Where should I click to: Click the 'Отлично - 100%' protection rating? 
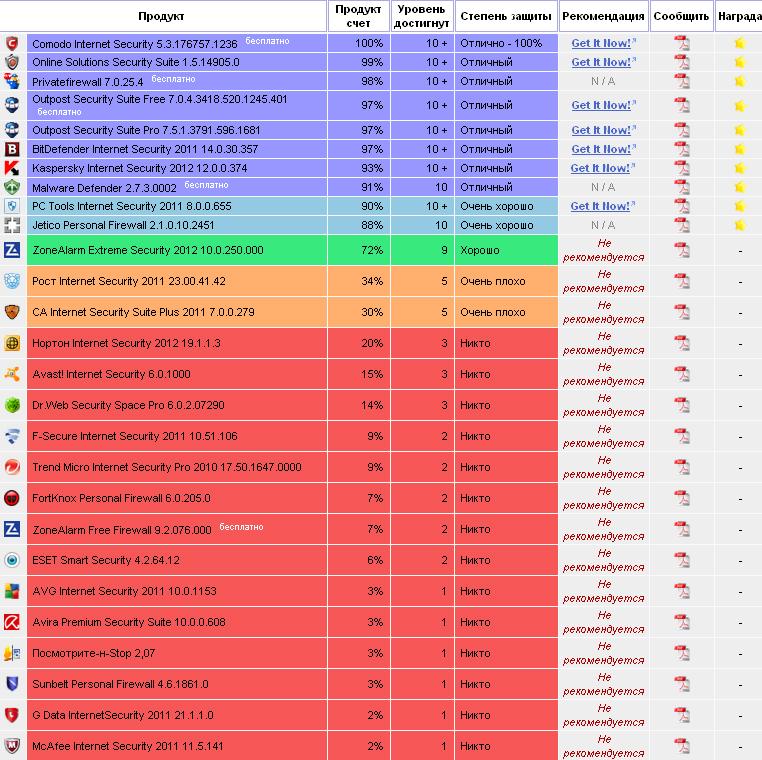(501, 43)
